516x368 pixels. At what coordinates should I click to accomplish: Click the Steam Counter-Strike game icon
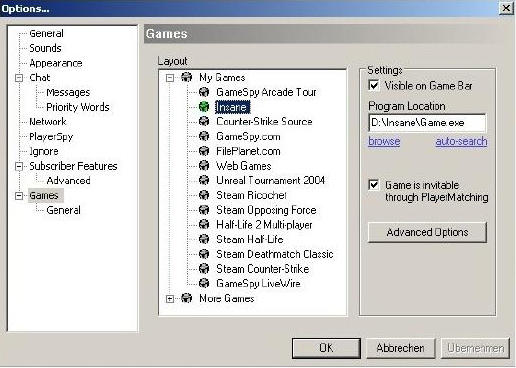pyautogui.click(x=204, y=269)
